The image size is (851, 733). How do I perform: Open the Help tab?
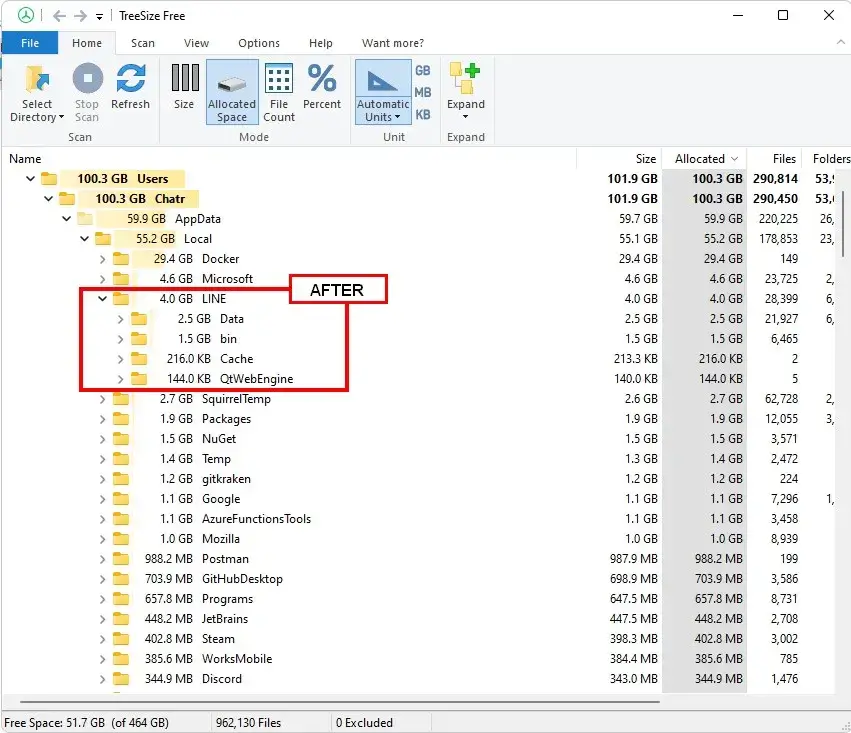click(321, 43)
